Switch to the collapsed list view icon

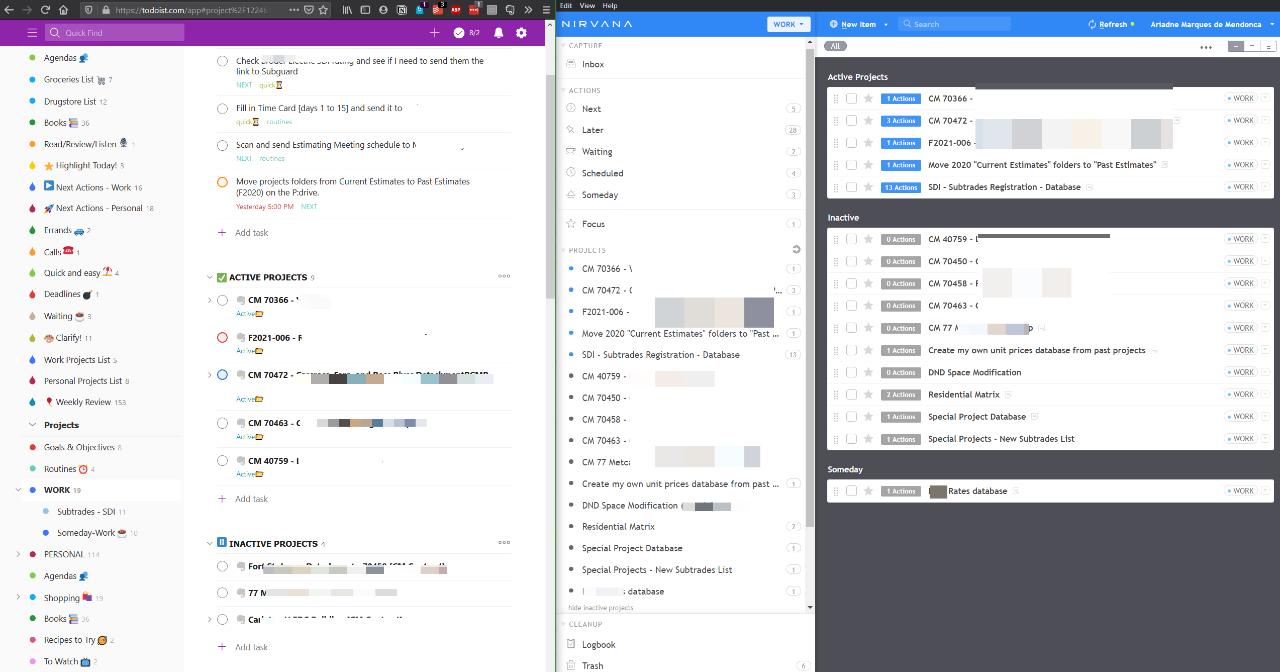(x=1236, y=46)
